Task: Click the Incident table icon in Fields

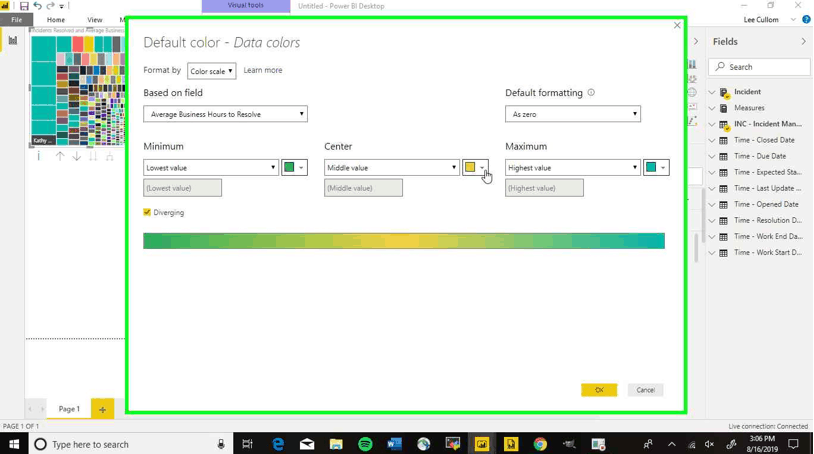Action: [724, 92]
